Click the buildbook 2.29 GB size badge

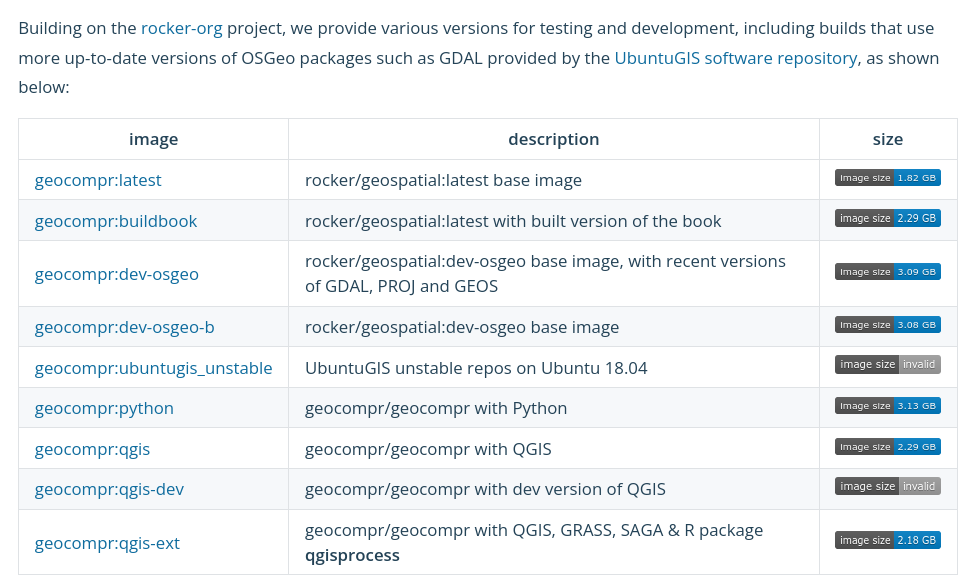(x=887, y=218)
